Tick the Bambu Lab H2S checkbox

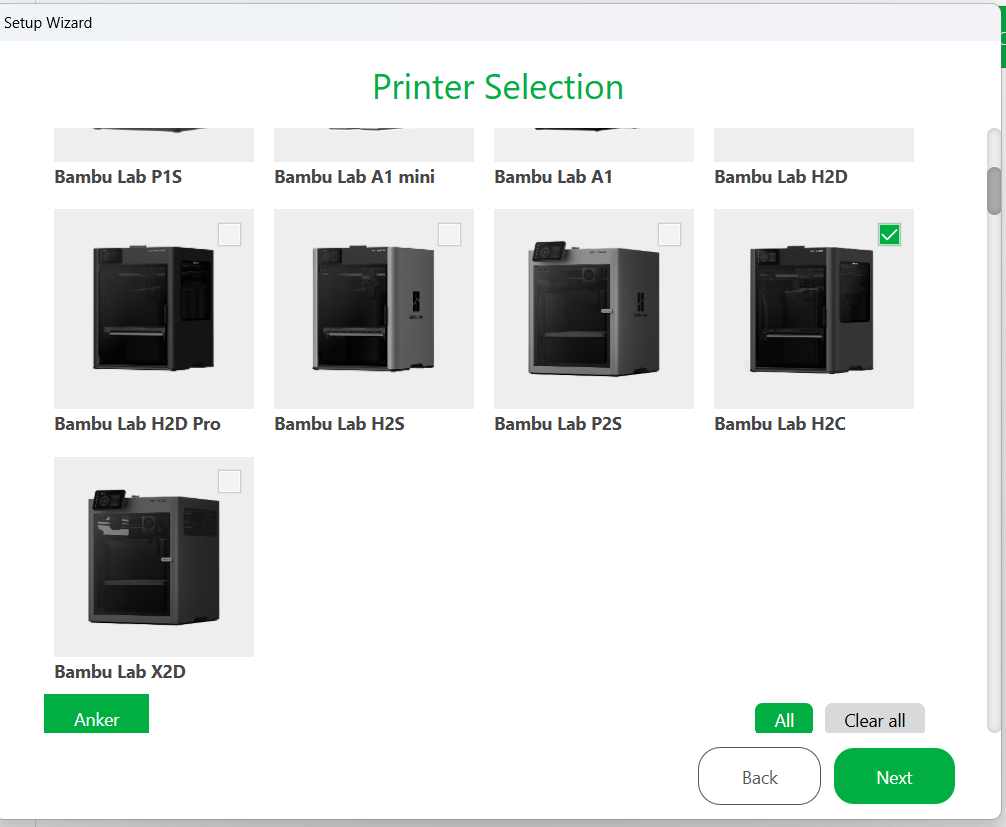(x=449, y=234)
